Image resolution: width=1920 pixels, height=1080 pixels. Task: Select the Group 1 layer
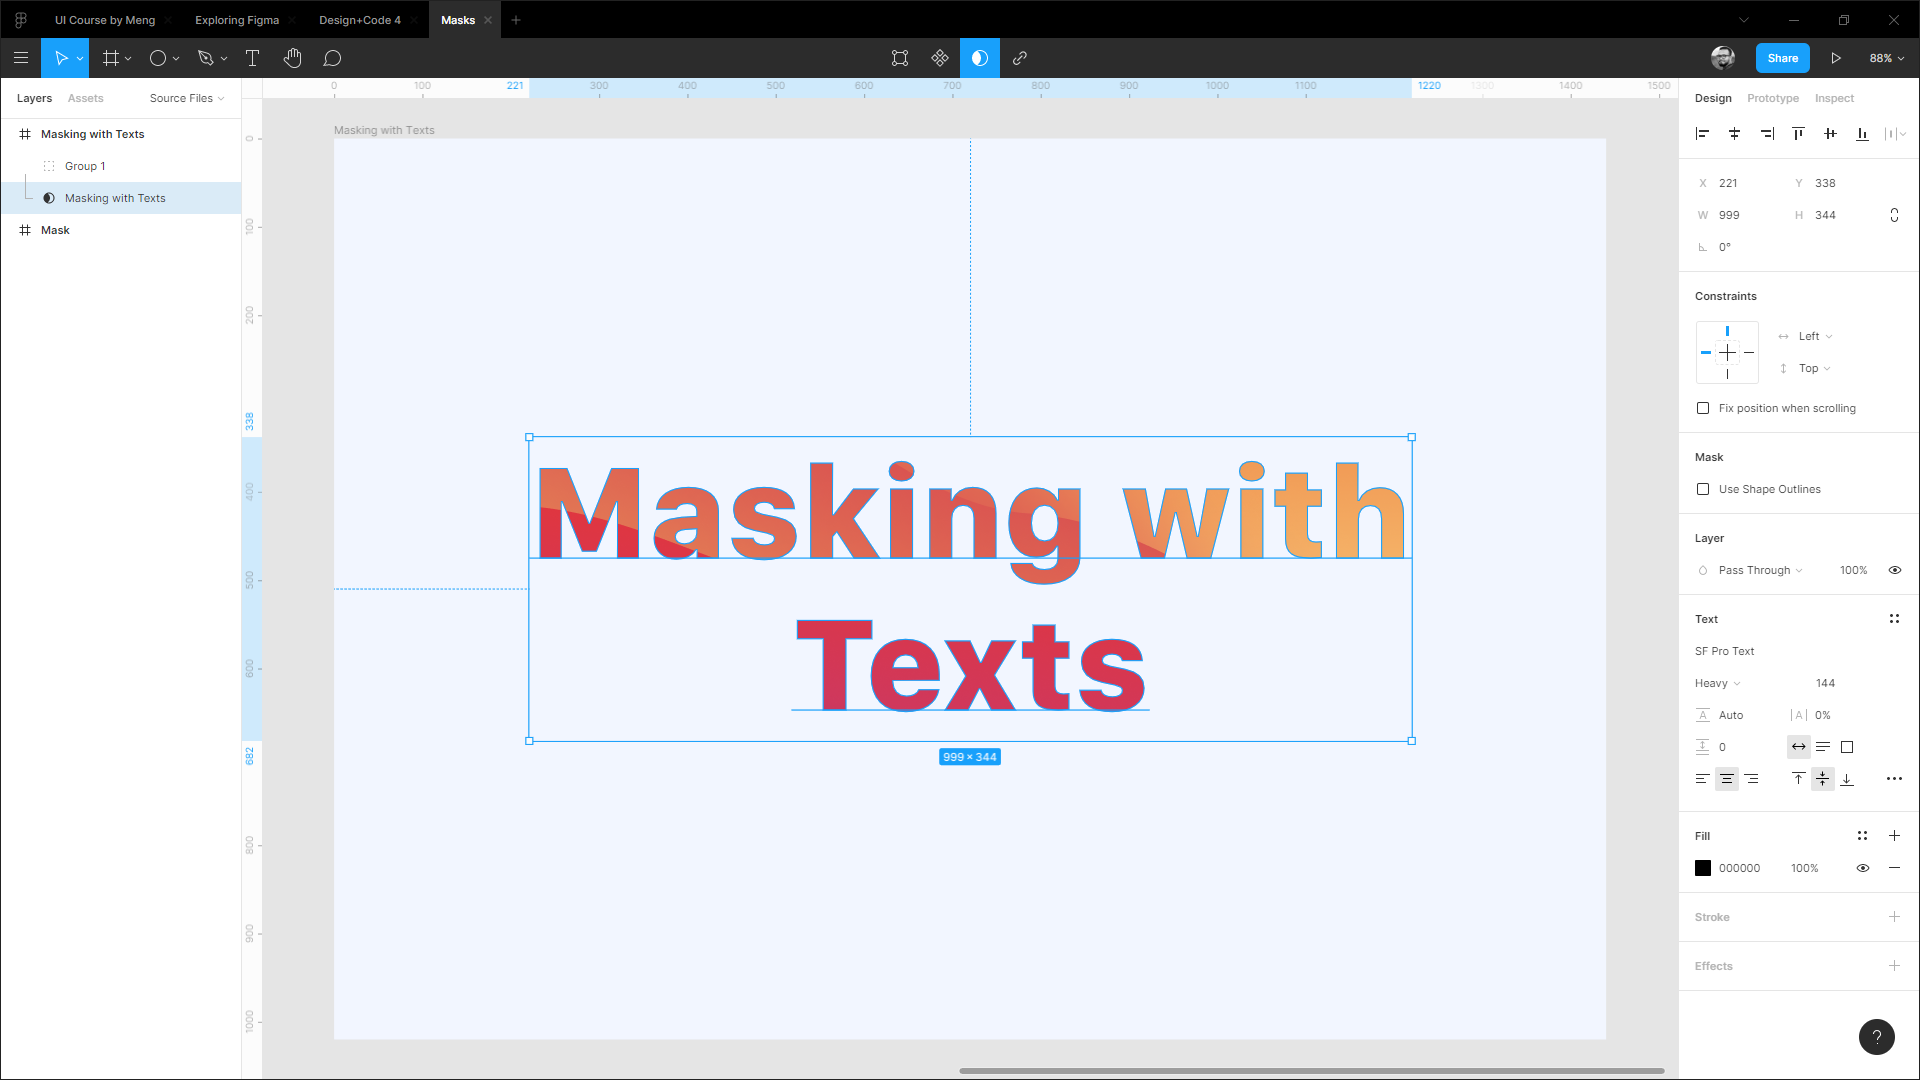tap(85, 166)
